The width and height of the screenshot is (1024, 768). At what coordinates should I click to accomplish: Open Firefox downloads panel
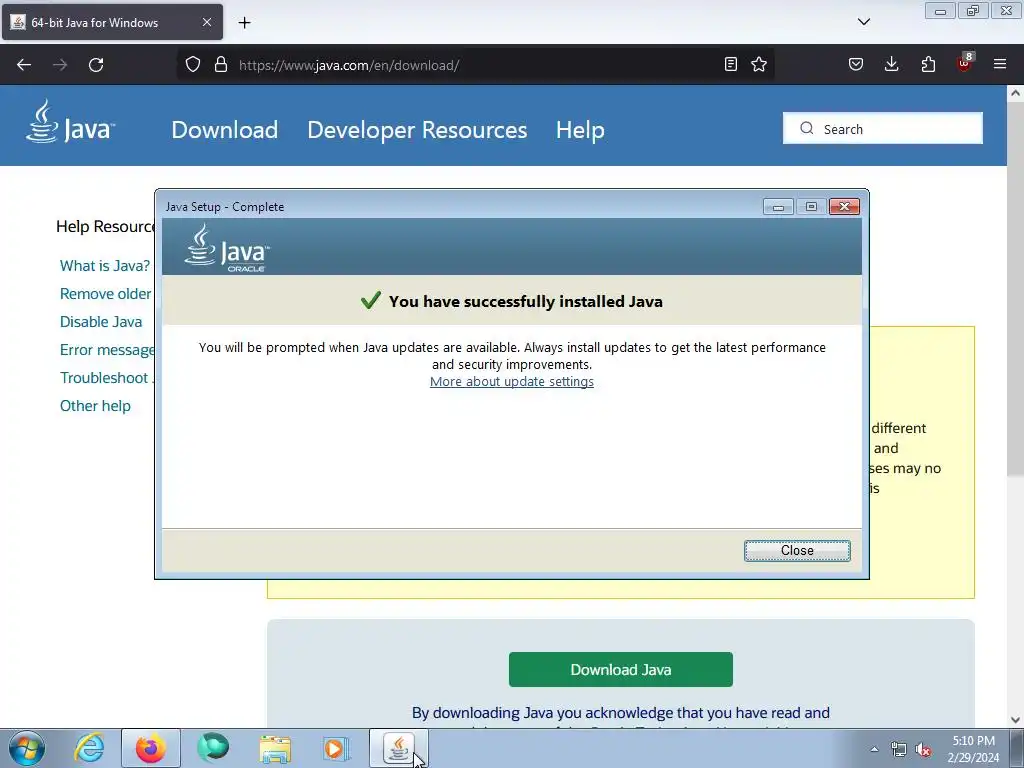tap(891, 65)
